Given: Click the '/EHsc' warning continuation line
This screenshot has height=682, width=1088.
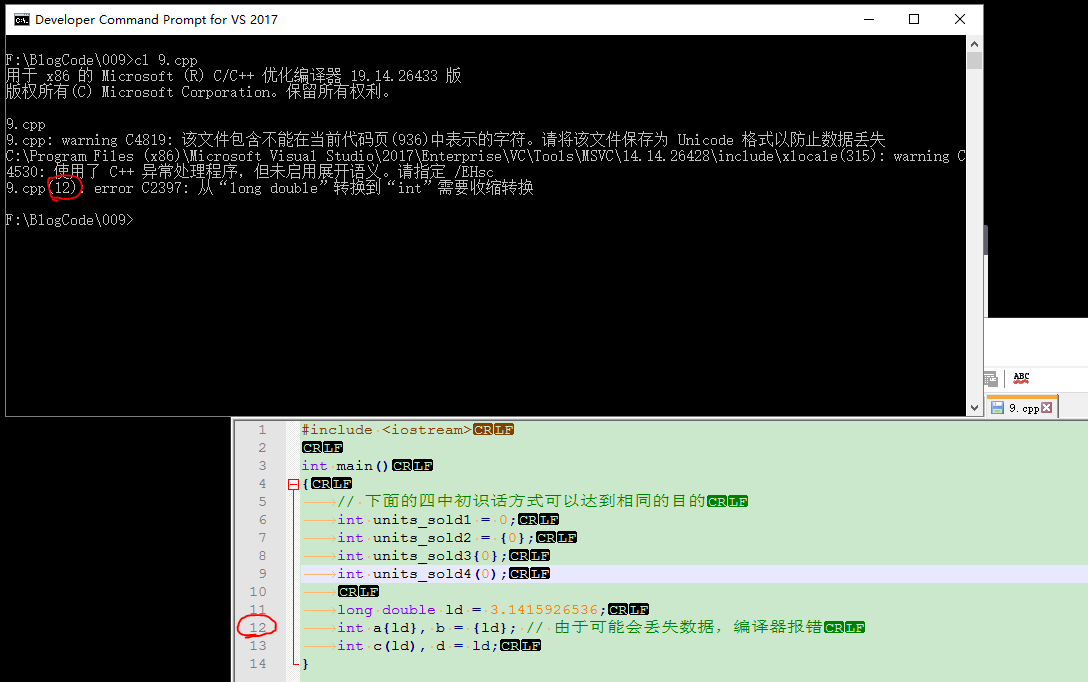Looking at the screenshot, I should tap(250, 172).
